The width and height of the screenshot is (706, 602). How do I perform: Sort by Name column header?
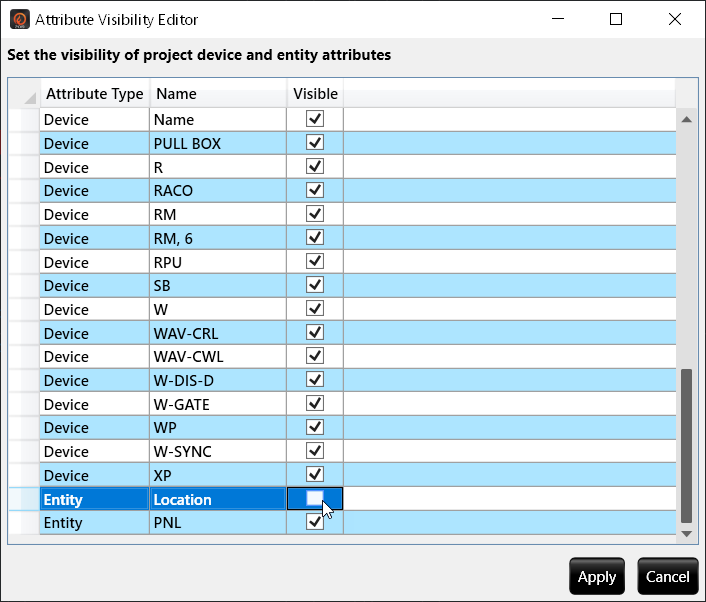(218, 94)
